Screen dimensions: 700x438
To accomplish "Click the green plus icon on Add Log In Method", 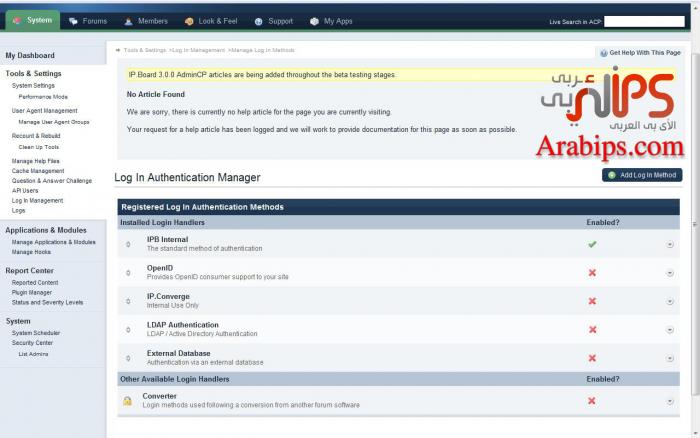I will (x=611, y=175).
